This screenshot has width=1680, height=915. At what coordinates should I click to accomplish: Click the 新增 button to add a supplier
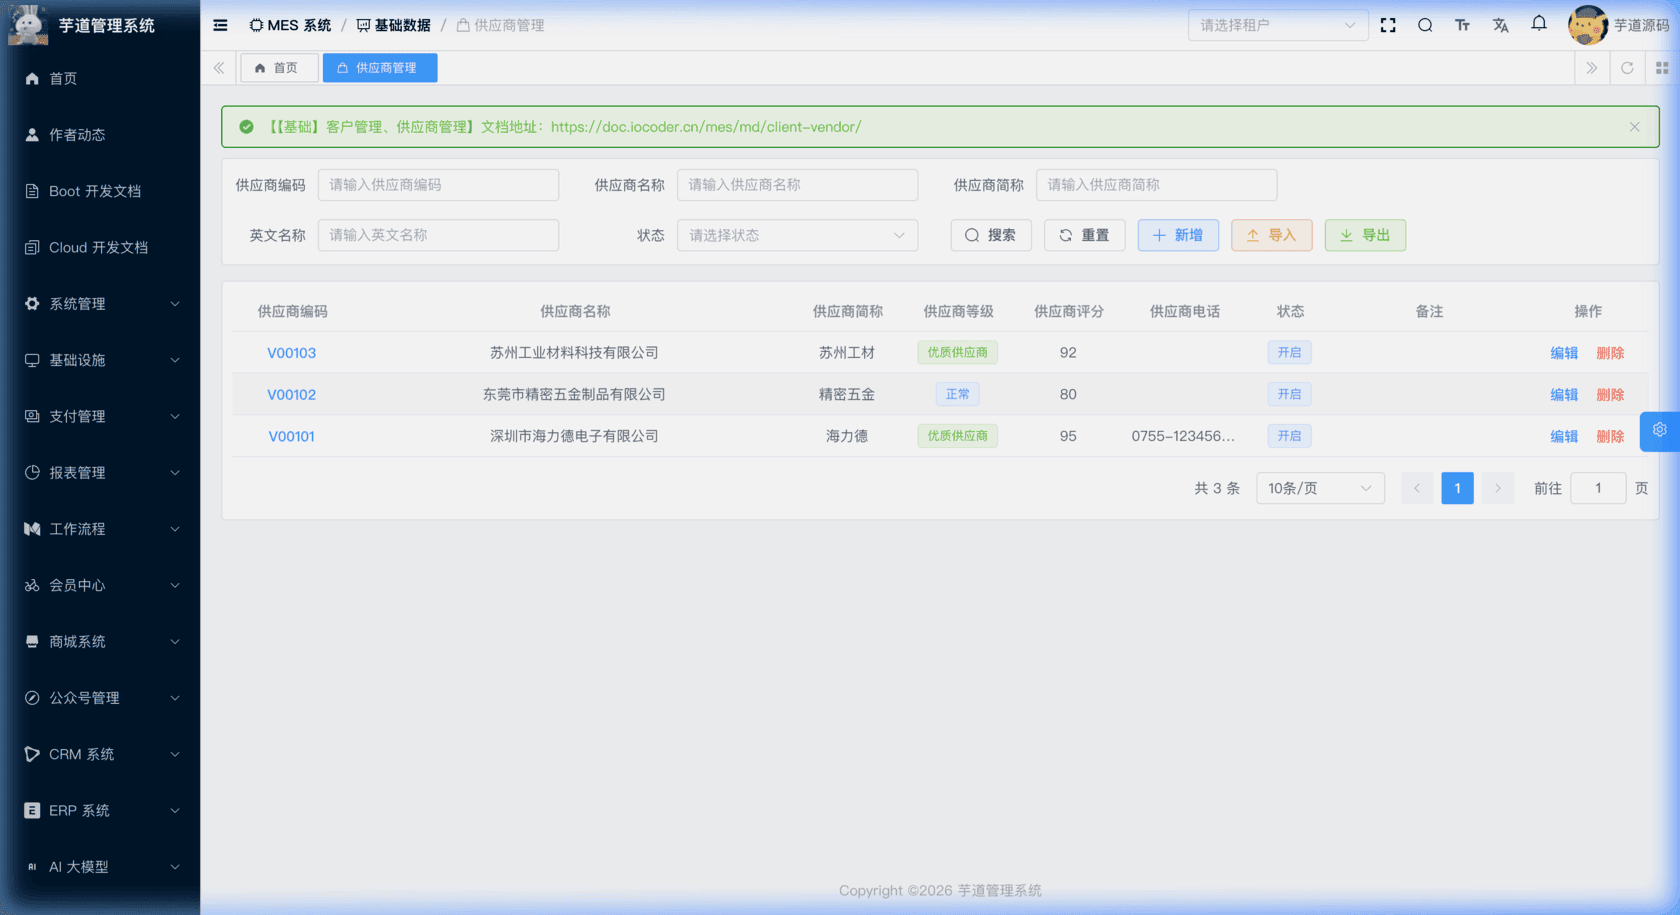pyautogui.click(x=1178, y=235)
